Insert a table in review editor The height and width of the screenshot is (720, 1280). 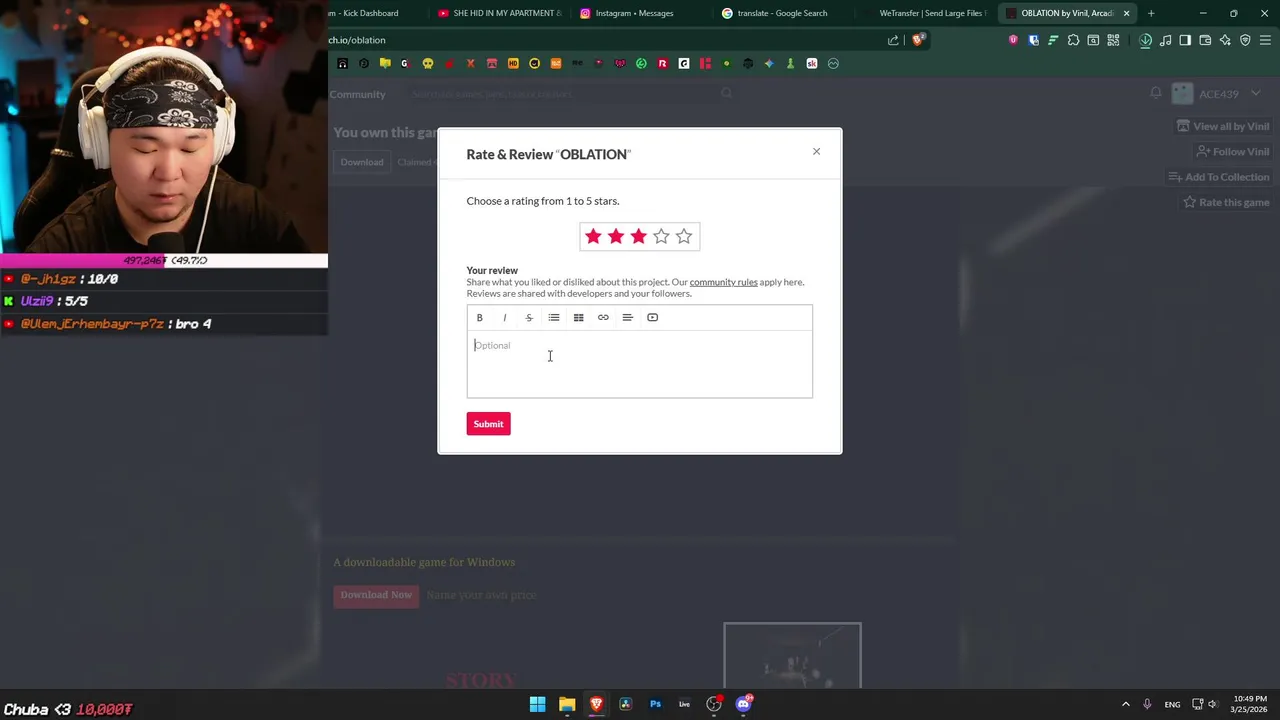(x=578, y=318)
